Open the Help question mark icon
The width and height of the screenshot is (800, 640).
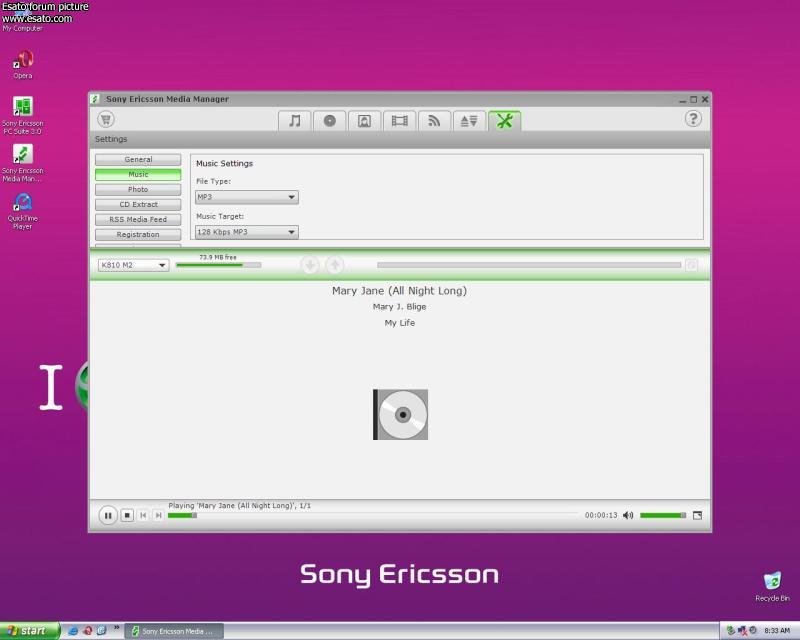click(x=693, y=119)
